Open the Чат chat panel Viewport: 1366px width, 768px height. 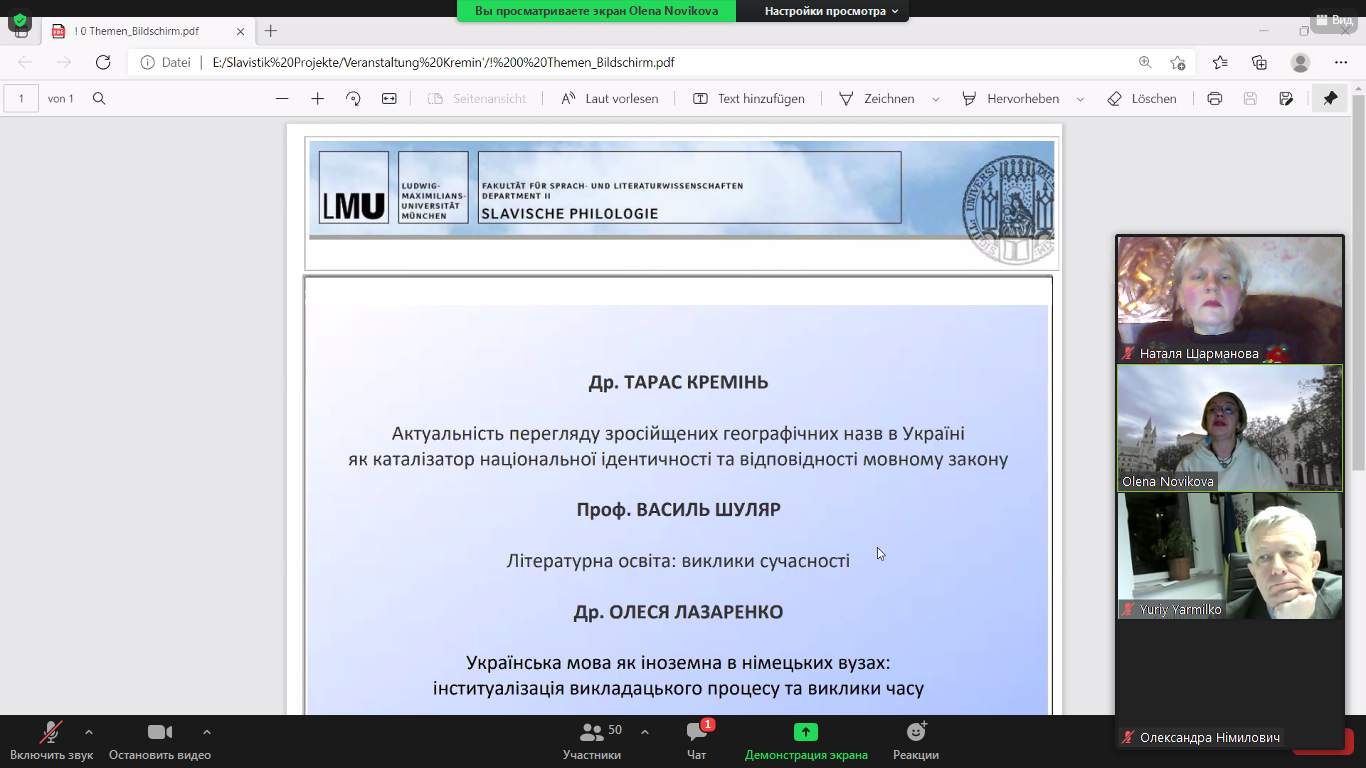(x=697, y=739)
